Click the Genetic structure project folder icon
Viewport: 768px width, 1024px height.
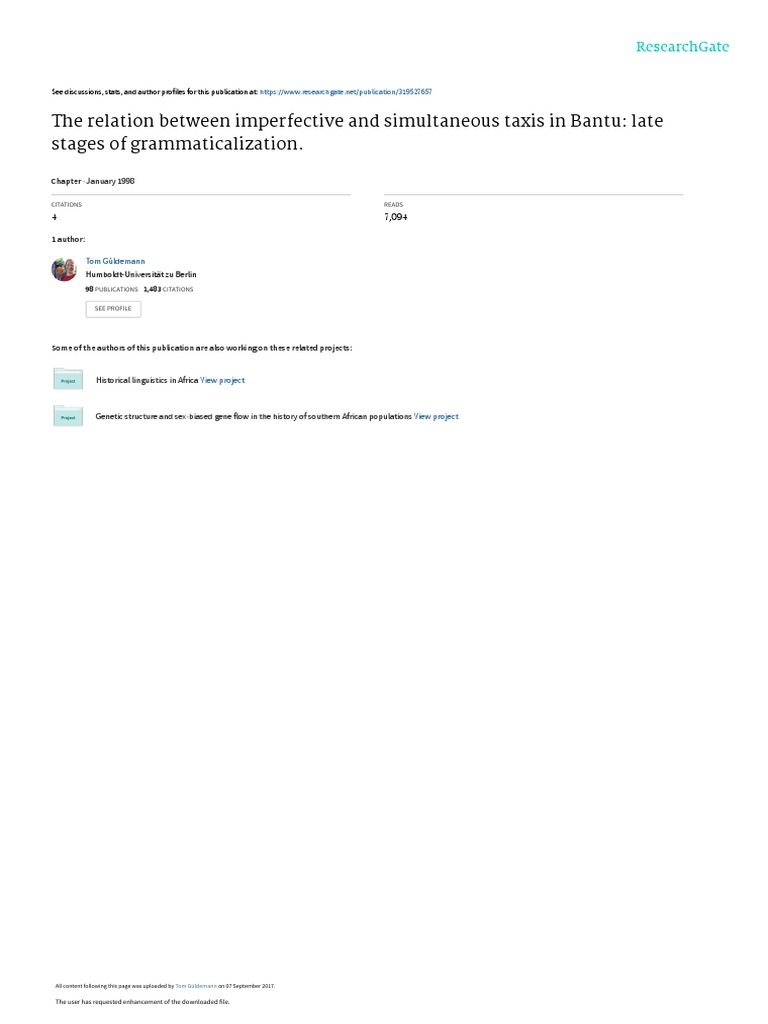pos(68,416)
